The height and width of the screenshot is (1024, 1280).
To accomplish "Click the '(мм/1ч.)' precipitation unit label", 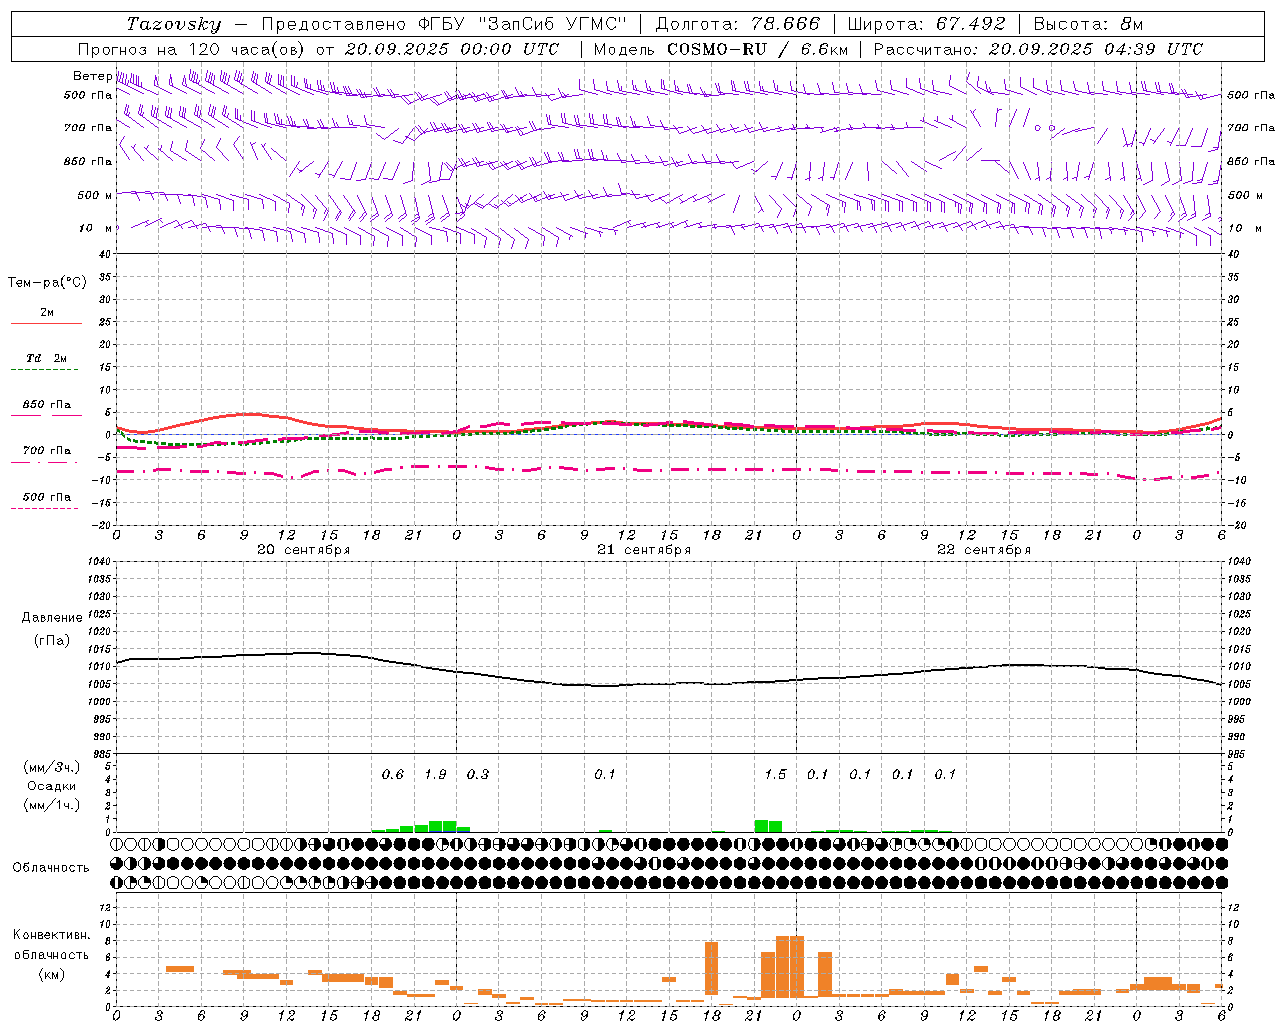I will (x=52, y=805).
